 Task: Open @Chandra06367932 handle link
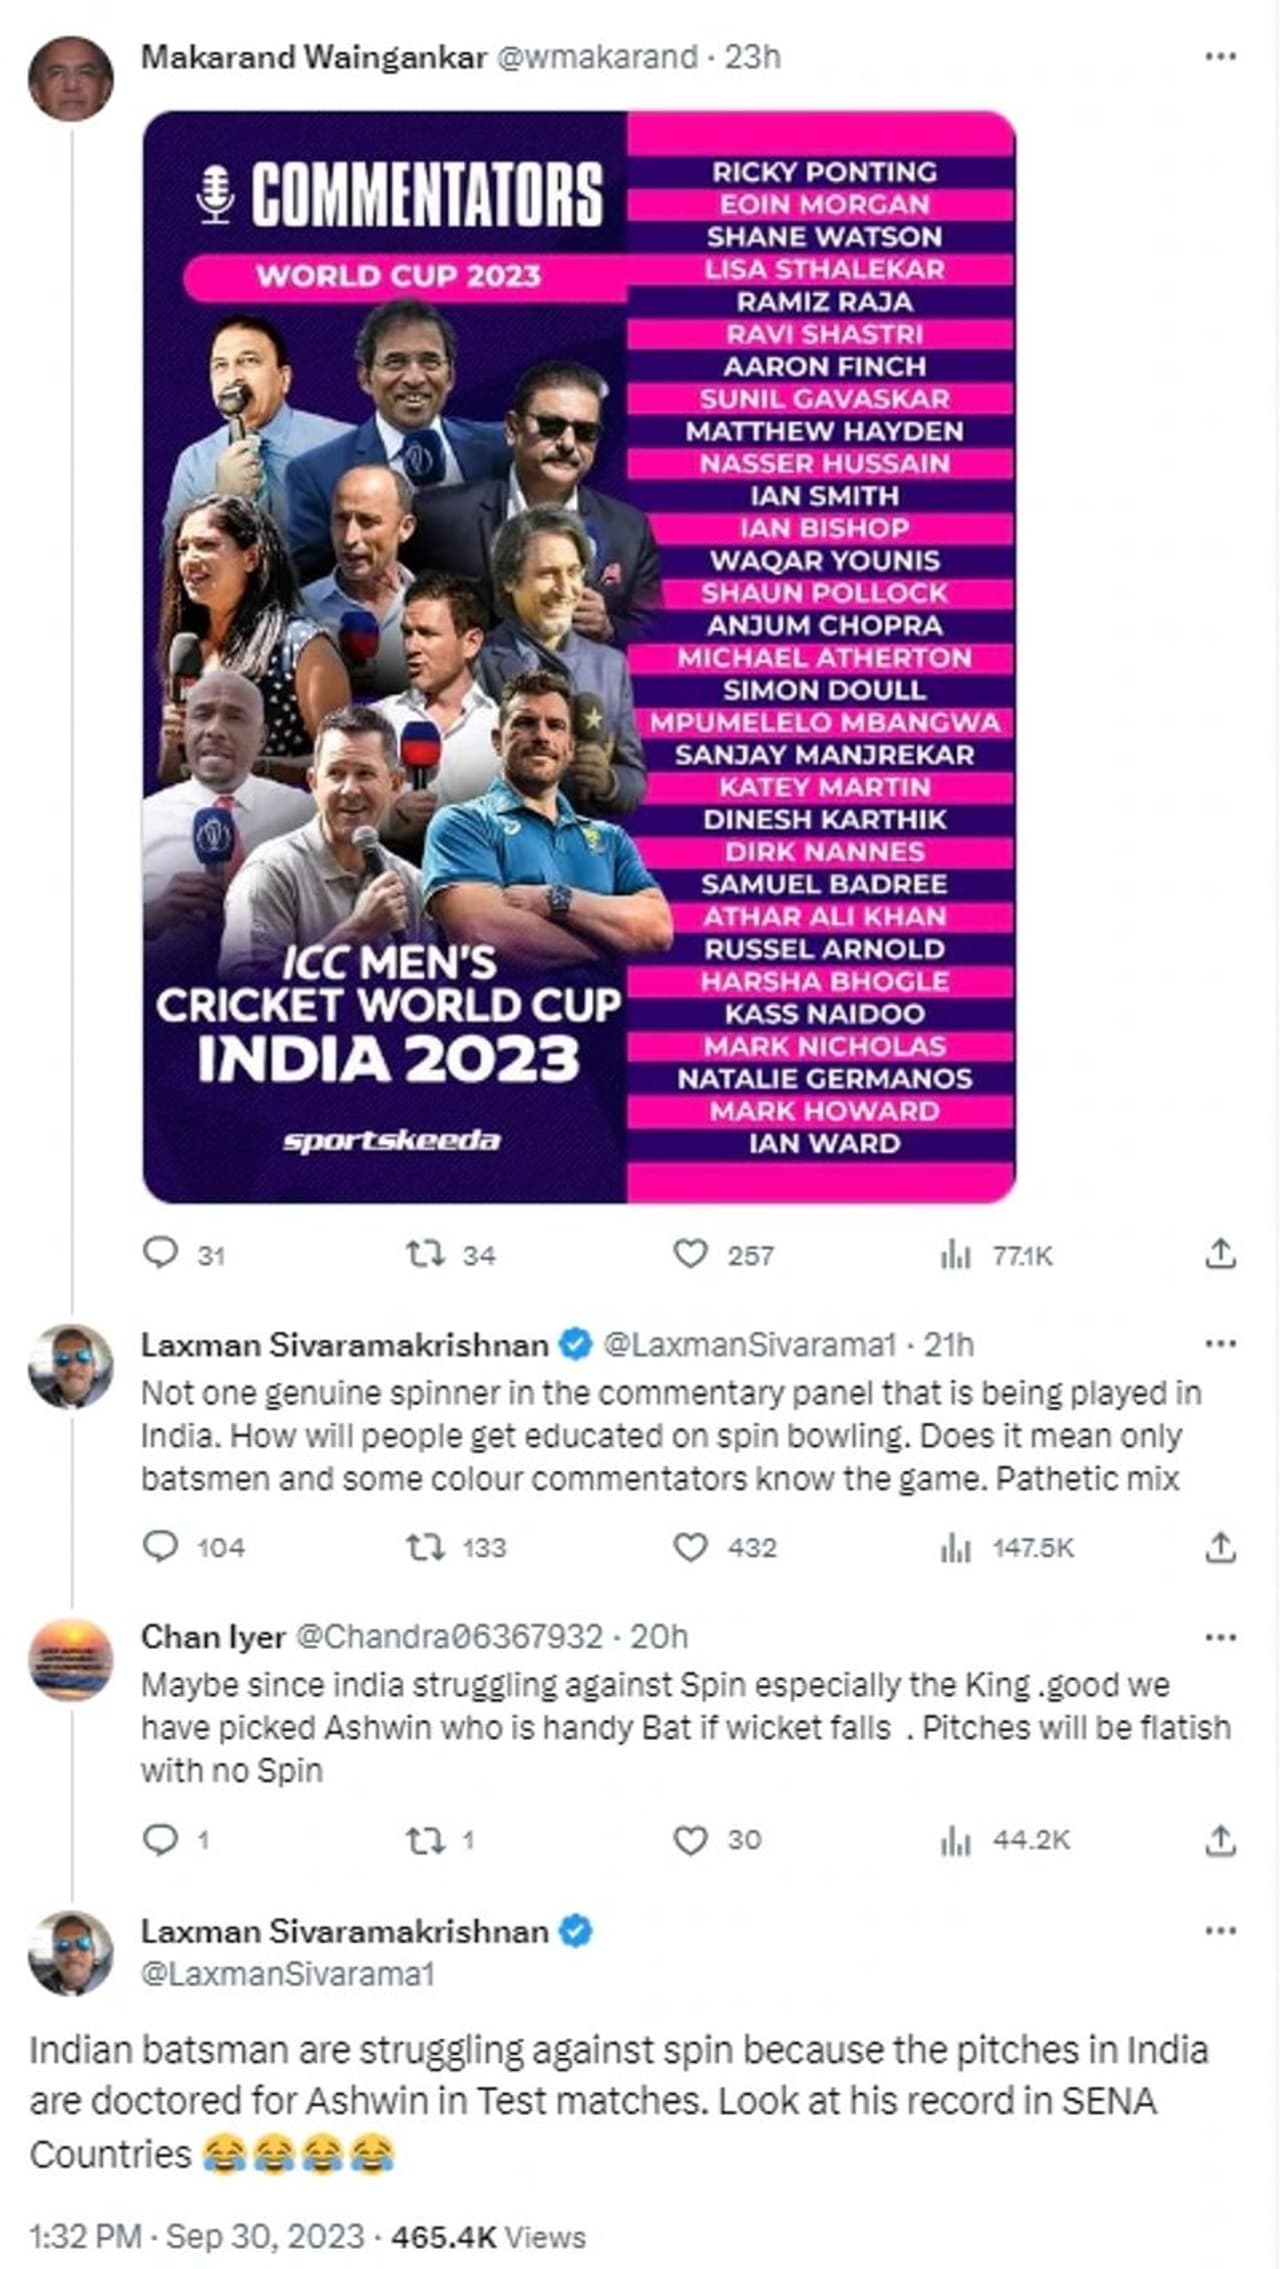tap(450, 1637)
